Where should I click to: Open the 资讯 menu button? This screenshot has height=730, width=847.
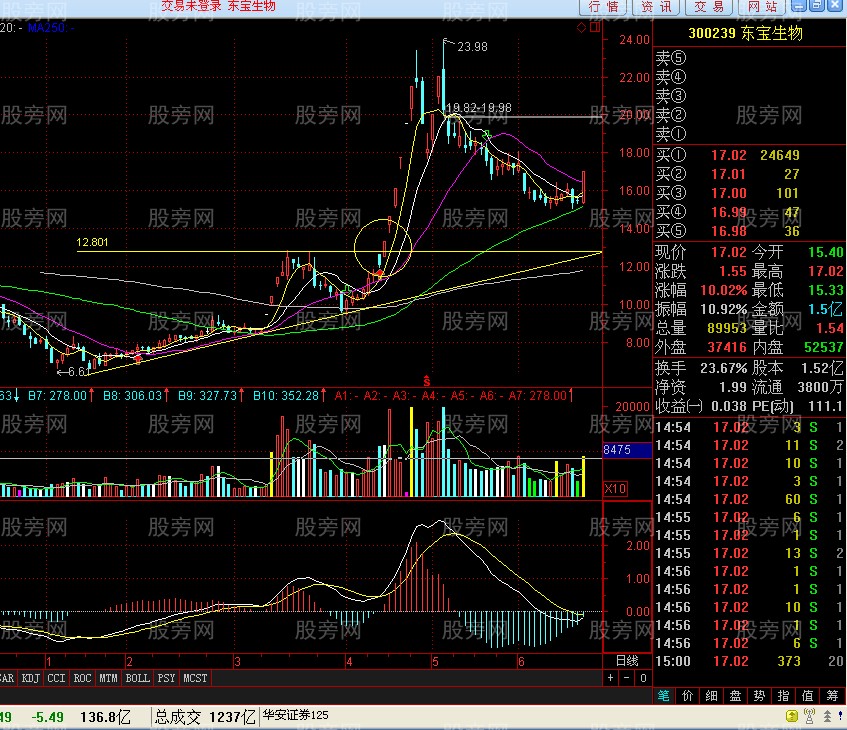656,7
